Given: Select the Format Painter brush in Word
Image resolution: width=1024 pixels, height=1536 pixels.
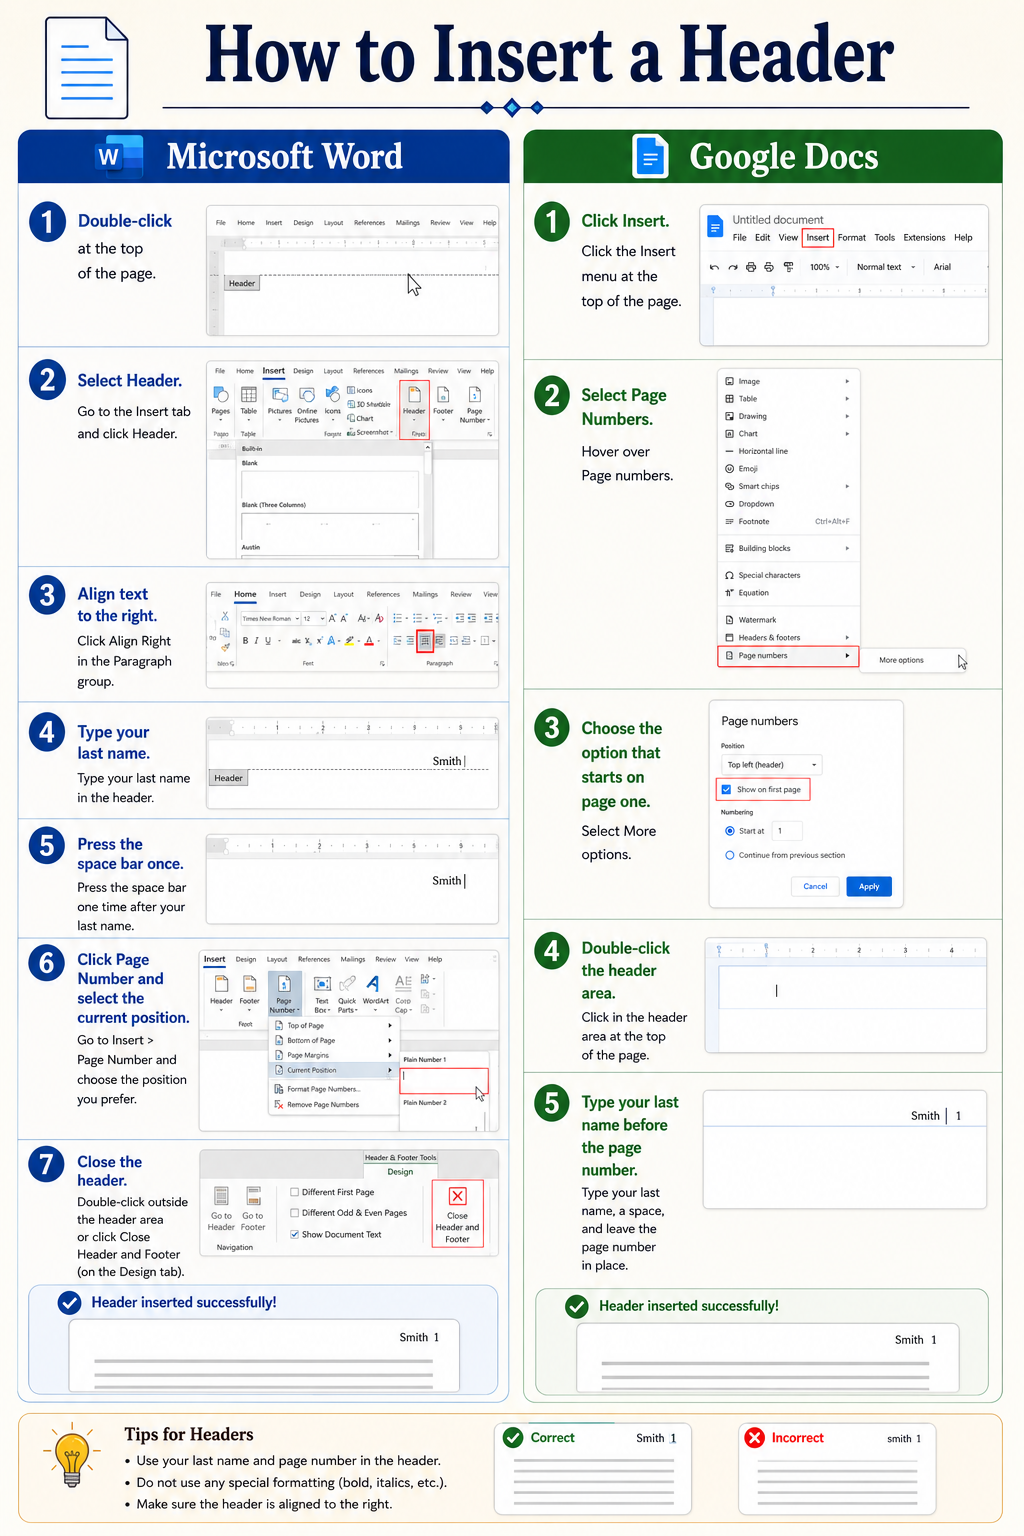Looking at the screenshot, I should pyautogui.click(x=225, y=648).
